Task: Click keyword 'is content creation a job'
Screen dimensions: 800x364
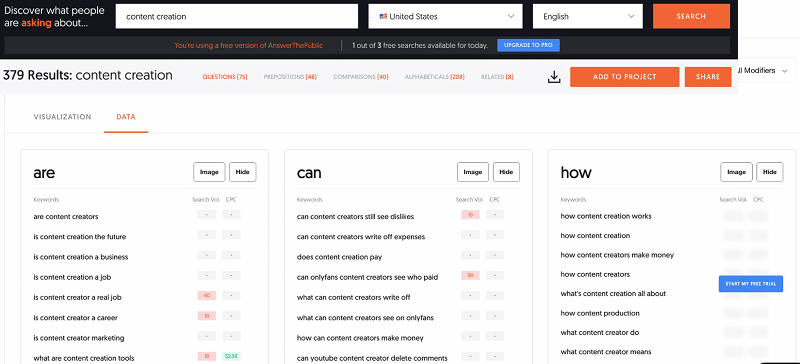Action: tap(72, 277)
